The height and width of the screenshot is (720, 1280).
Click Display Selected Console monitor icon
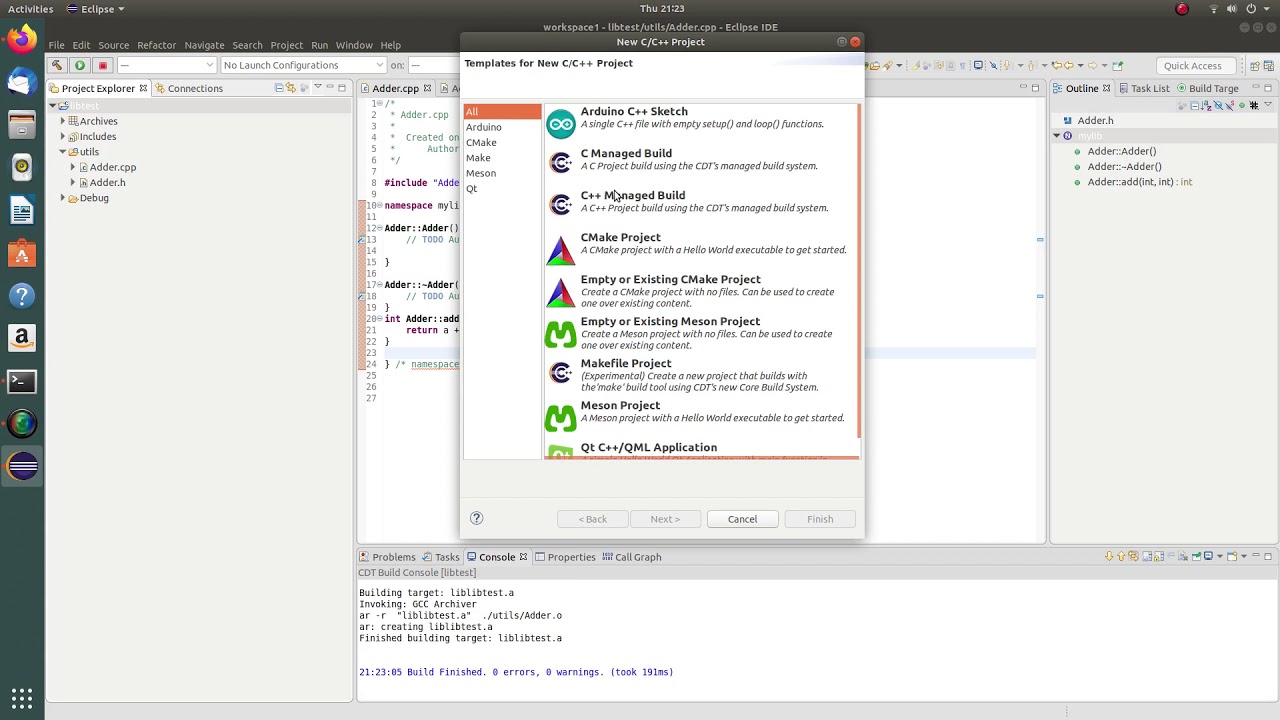point(1210,557)
